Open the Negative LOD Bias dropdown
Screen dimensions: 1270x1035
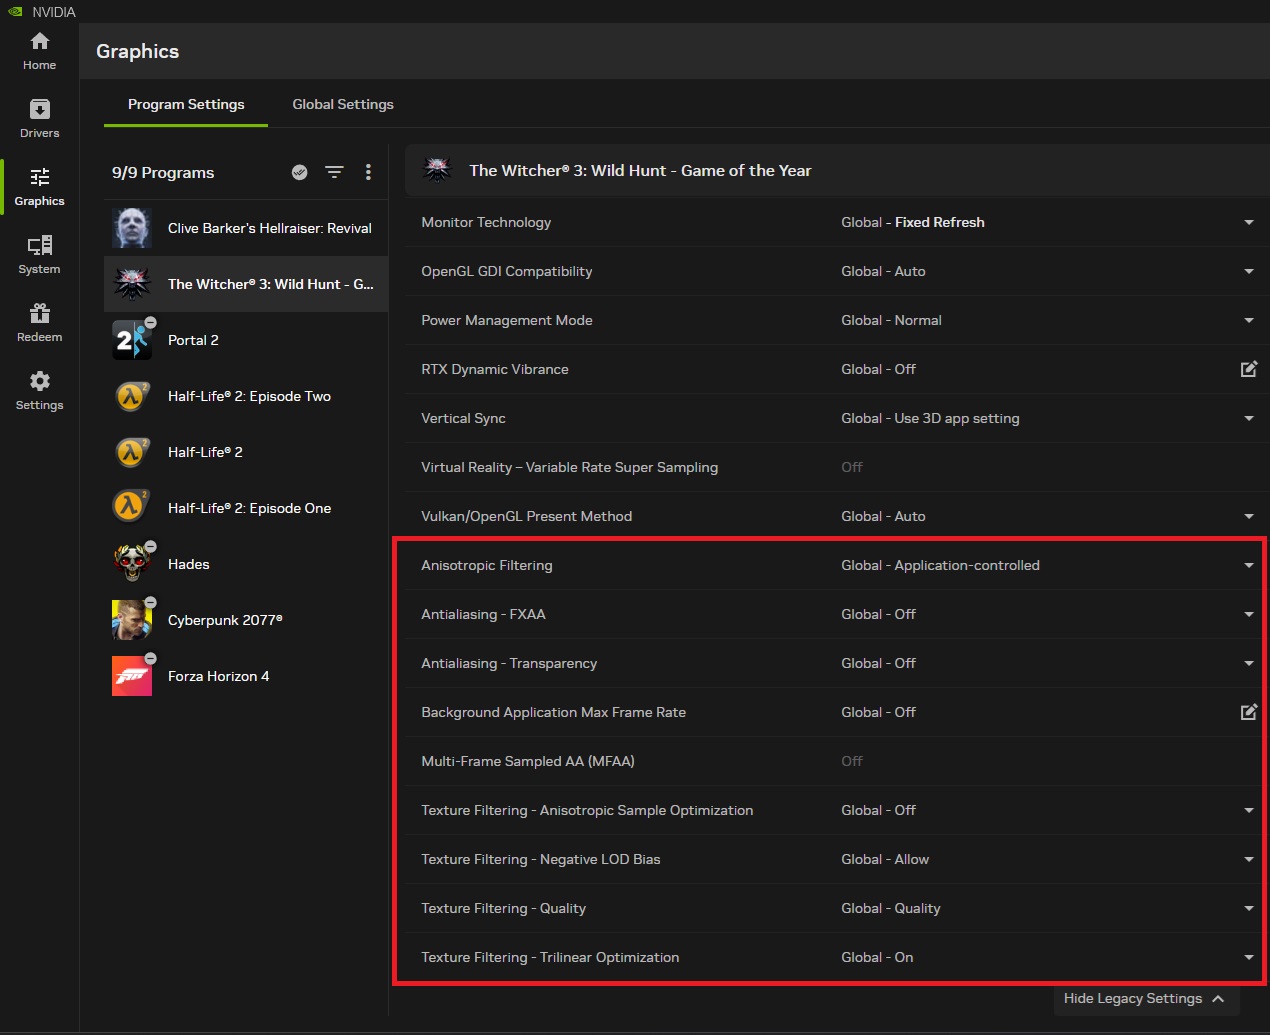pos(1249,859)
